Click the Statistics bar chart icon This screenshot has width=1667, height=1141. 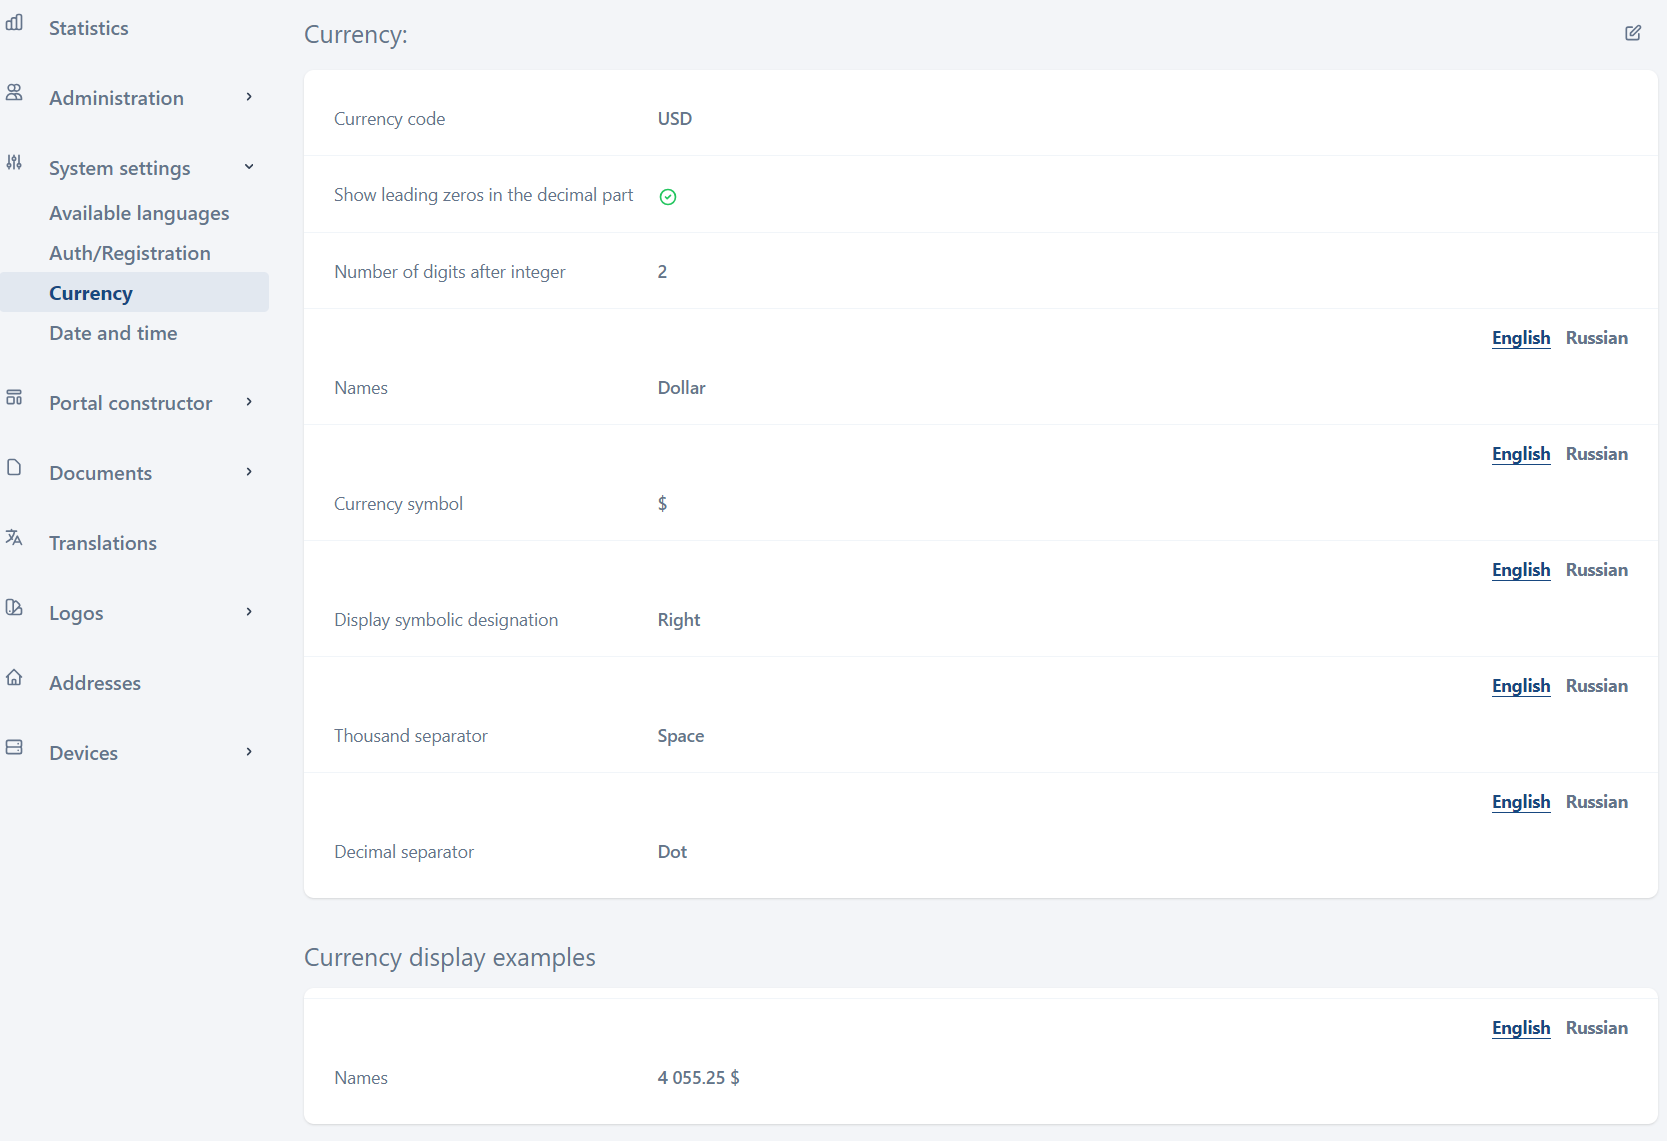14,23
